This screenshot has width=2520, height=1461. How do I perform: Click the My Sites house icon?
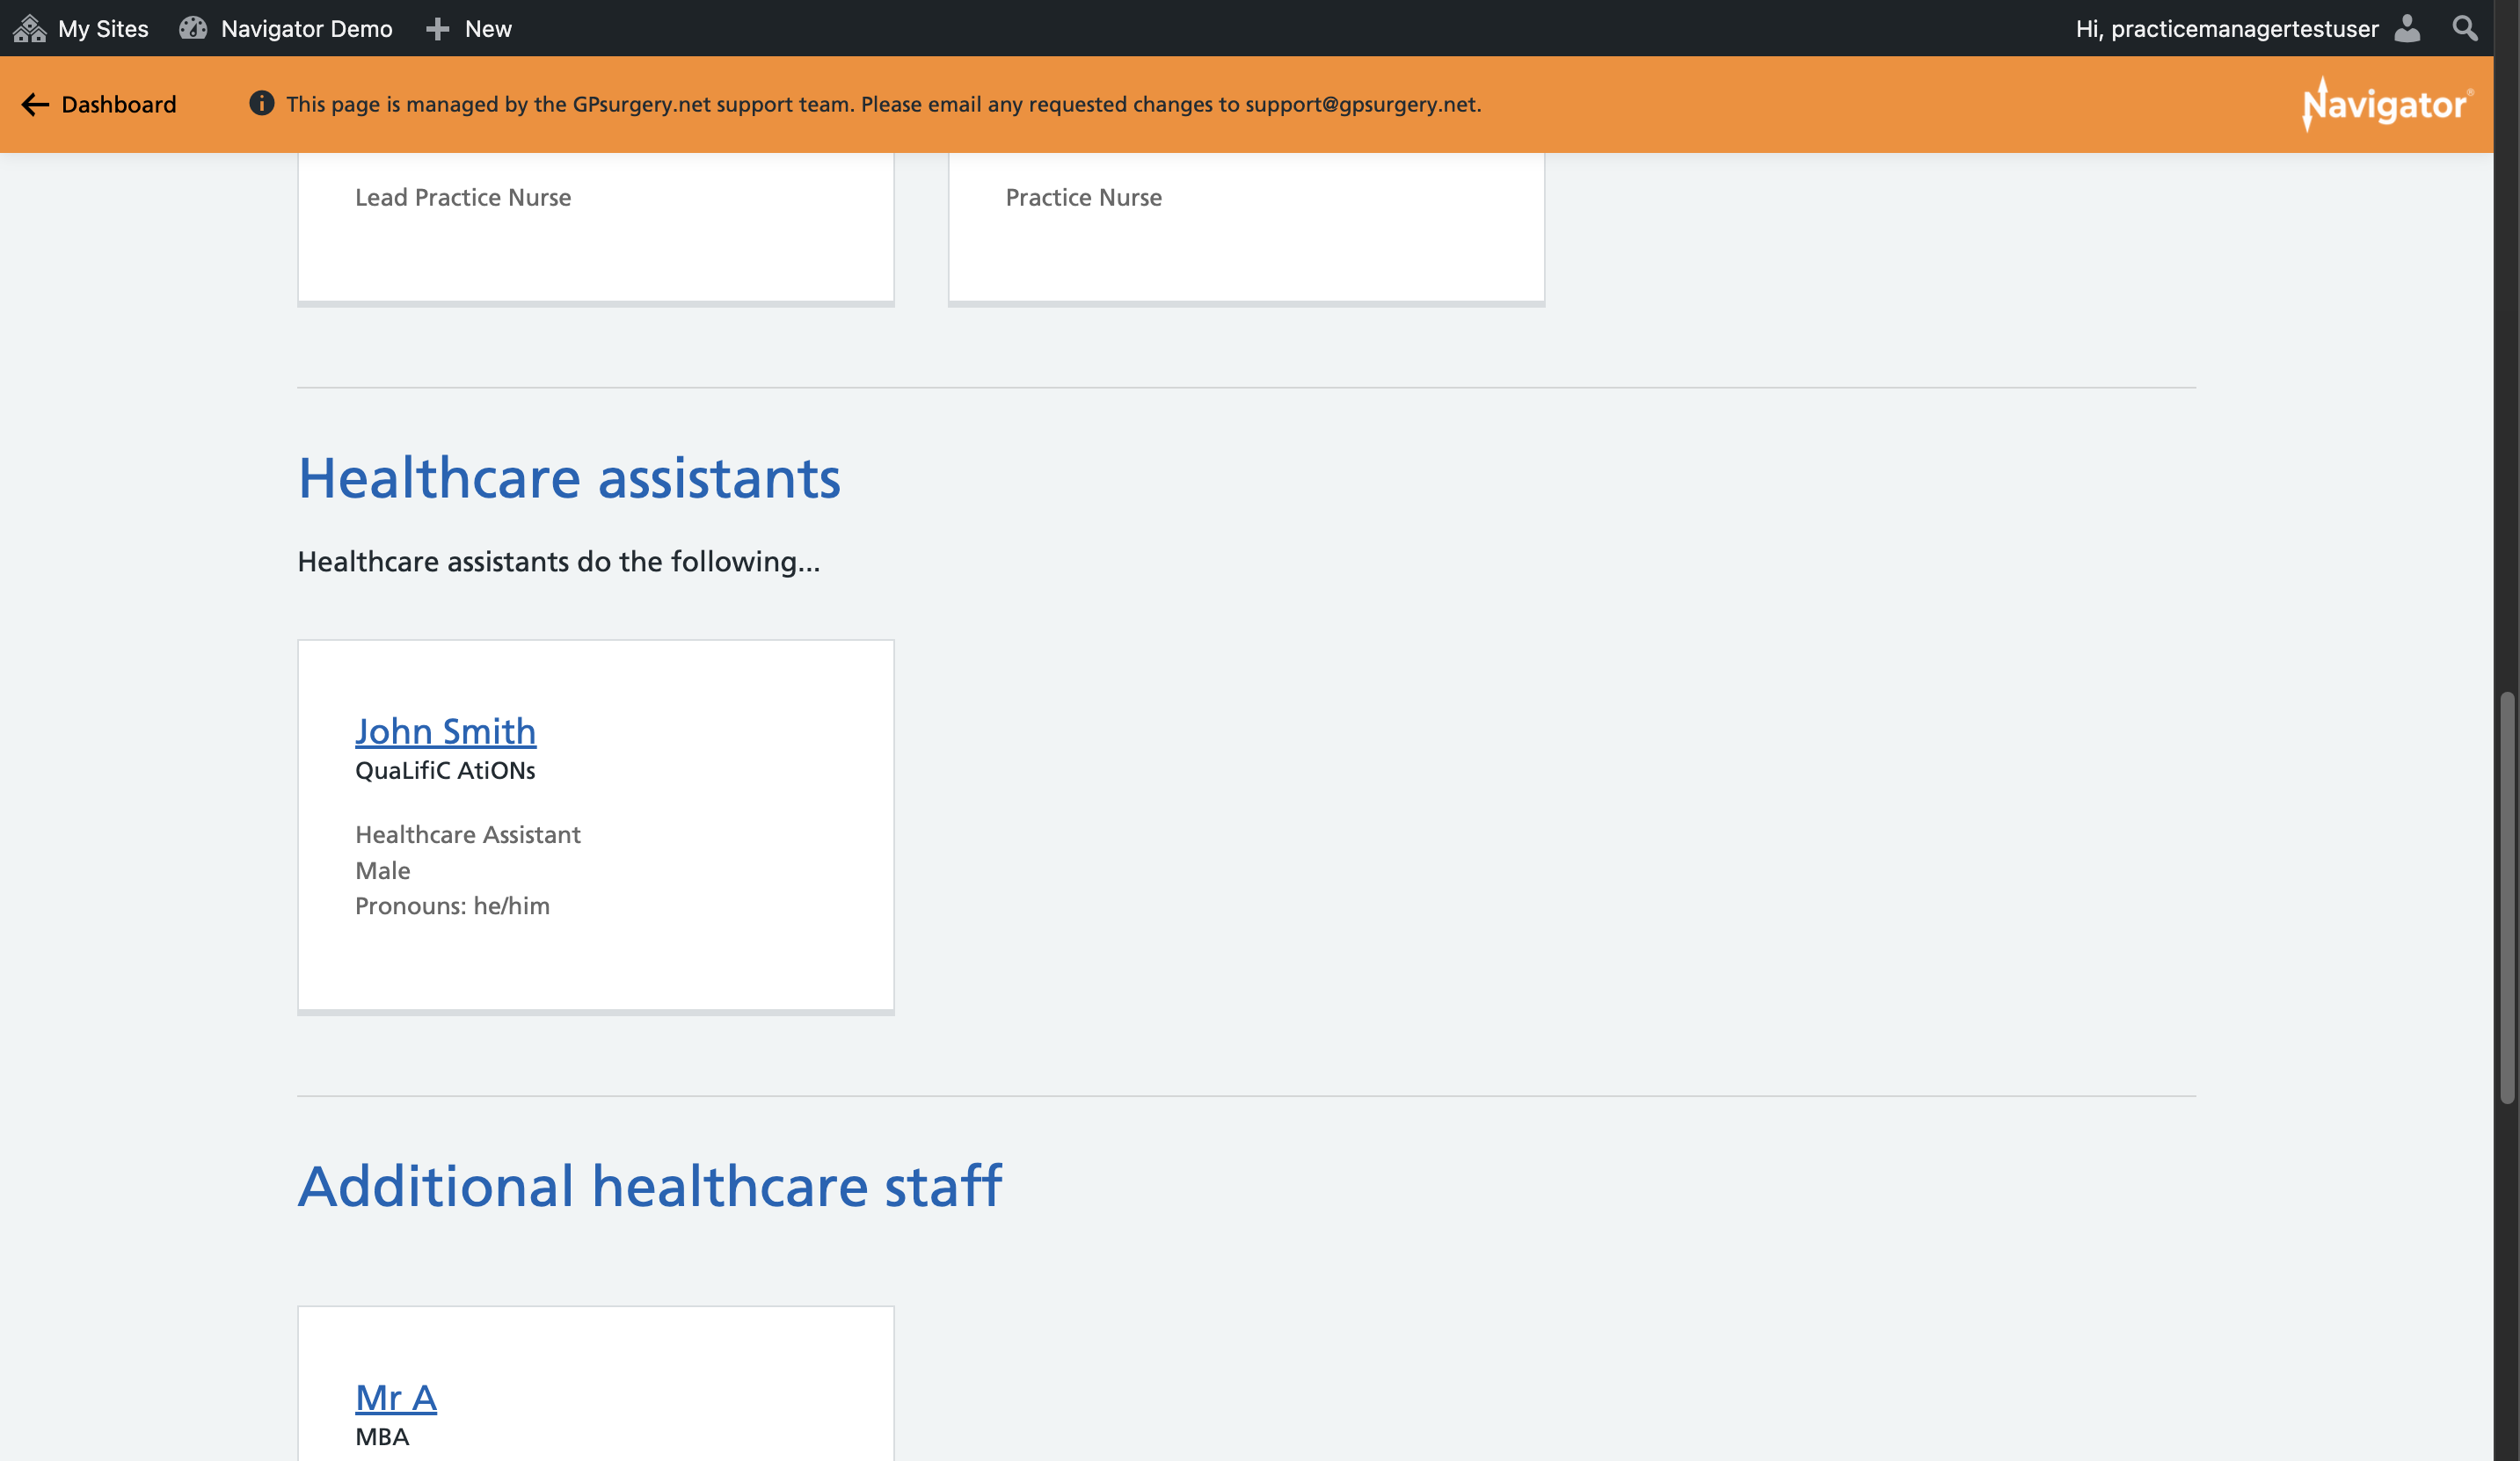30,28
